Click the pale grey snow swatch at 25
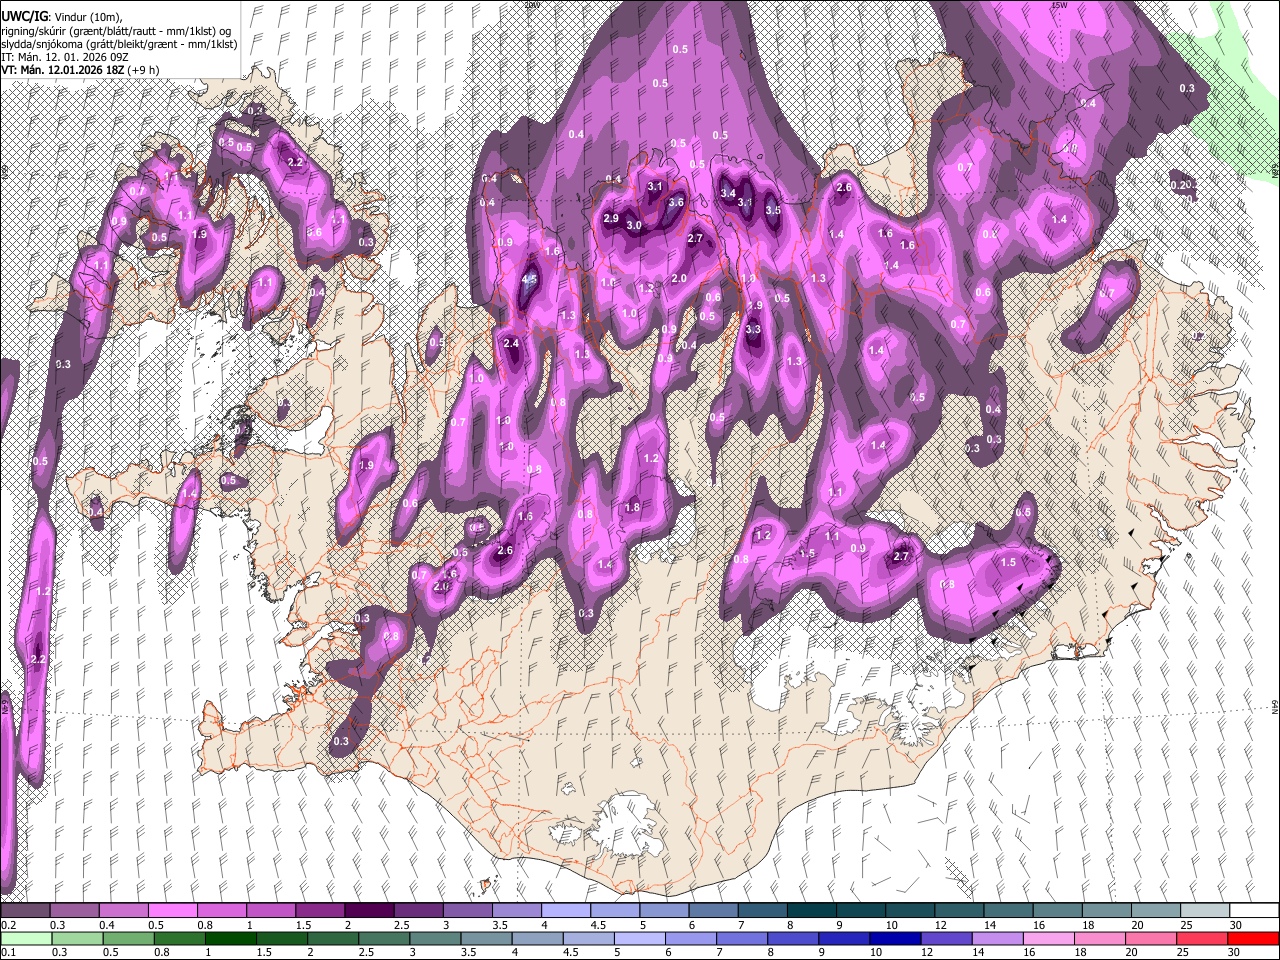 [1206, 911]
